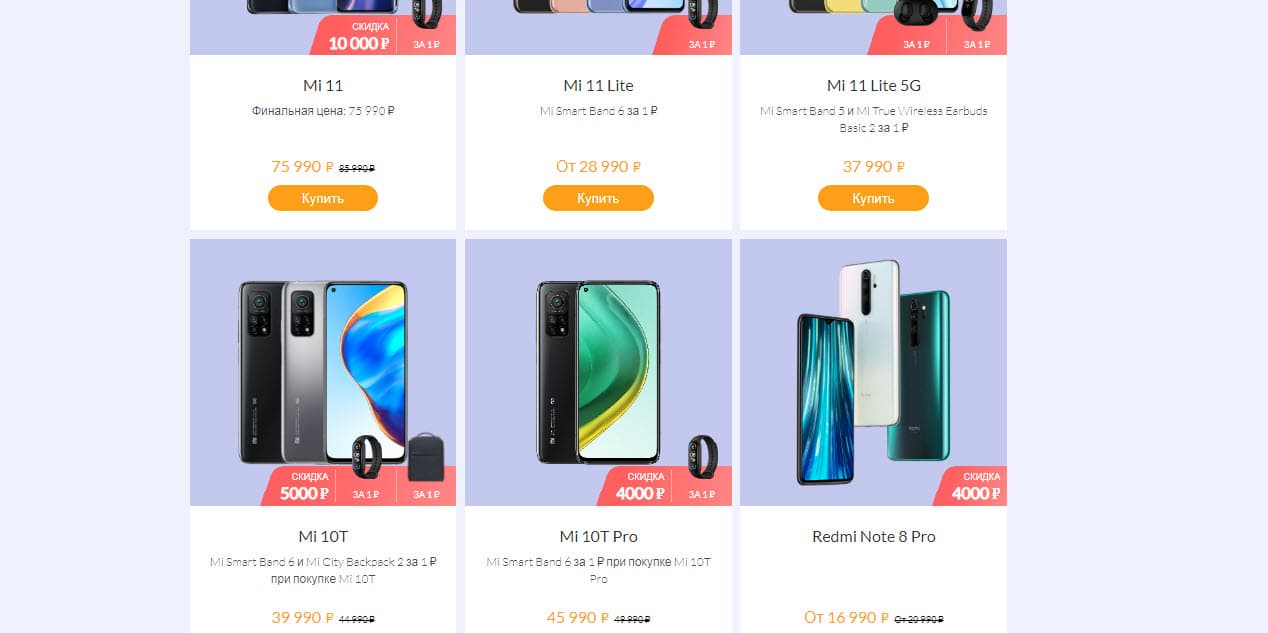1268x633 pixels.
Task: Click the Mi 10T price 39 990 ₽
Action: [303, 618]
